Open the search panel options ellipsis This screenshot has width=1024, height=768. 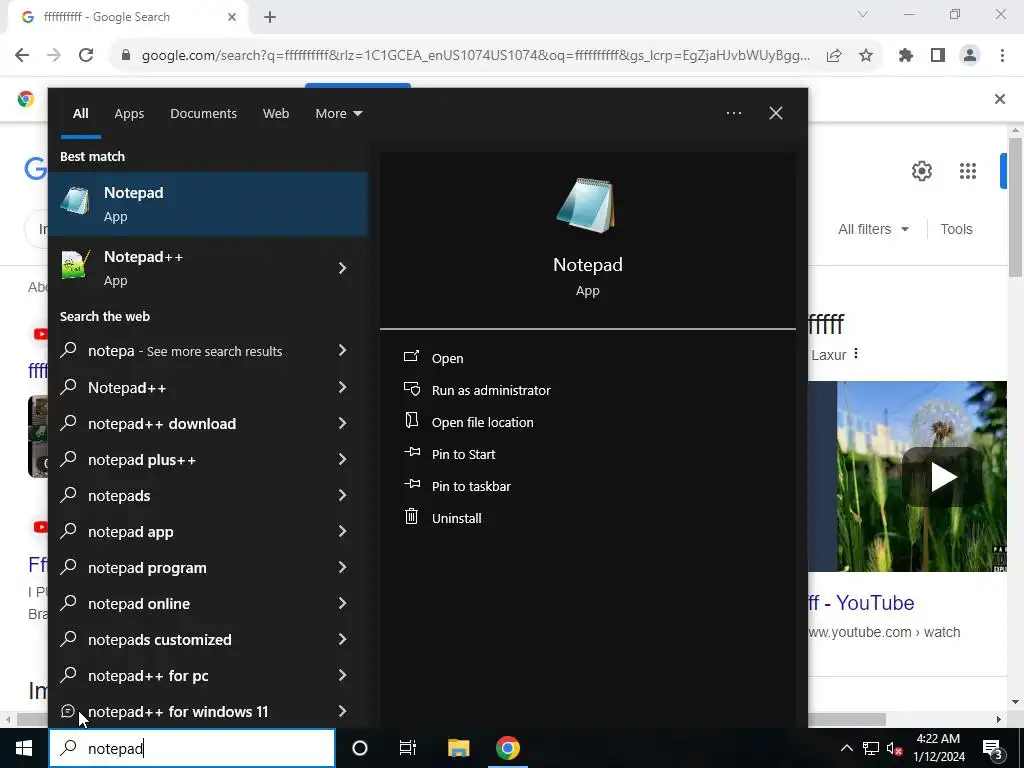(x=734, y=113)
